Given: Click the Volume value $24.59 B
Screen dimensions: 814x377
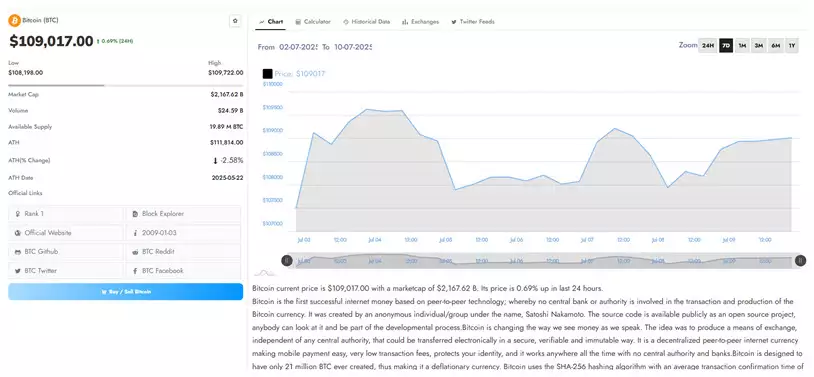Looking at the screenshot, I should pos(230,111).
